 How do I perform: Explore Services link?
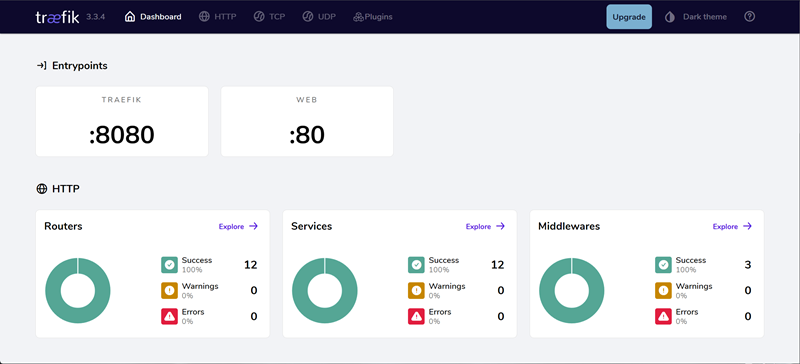pos(485,226)
